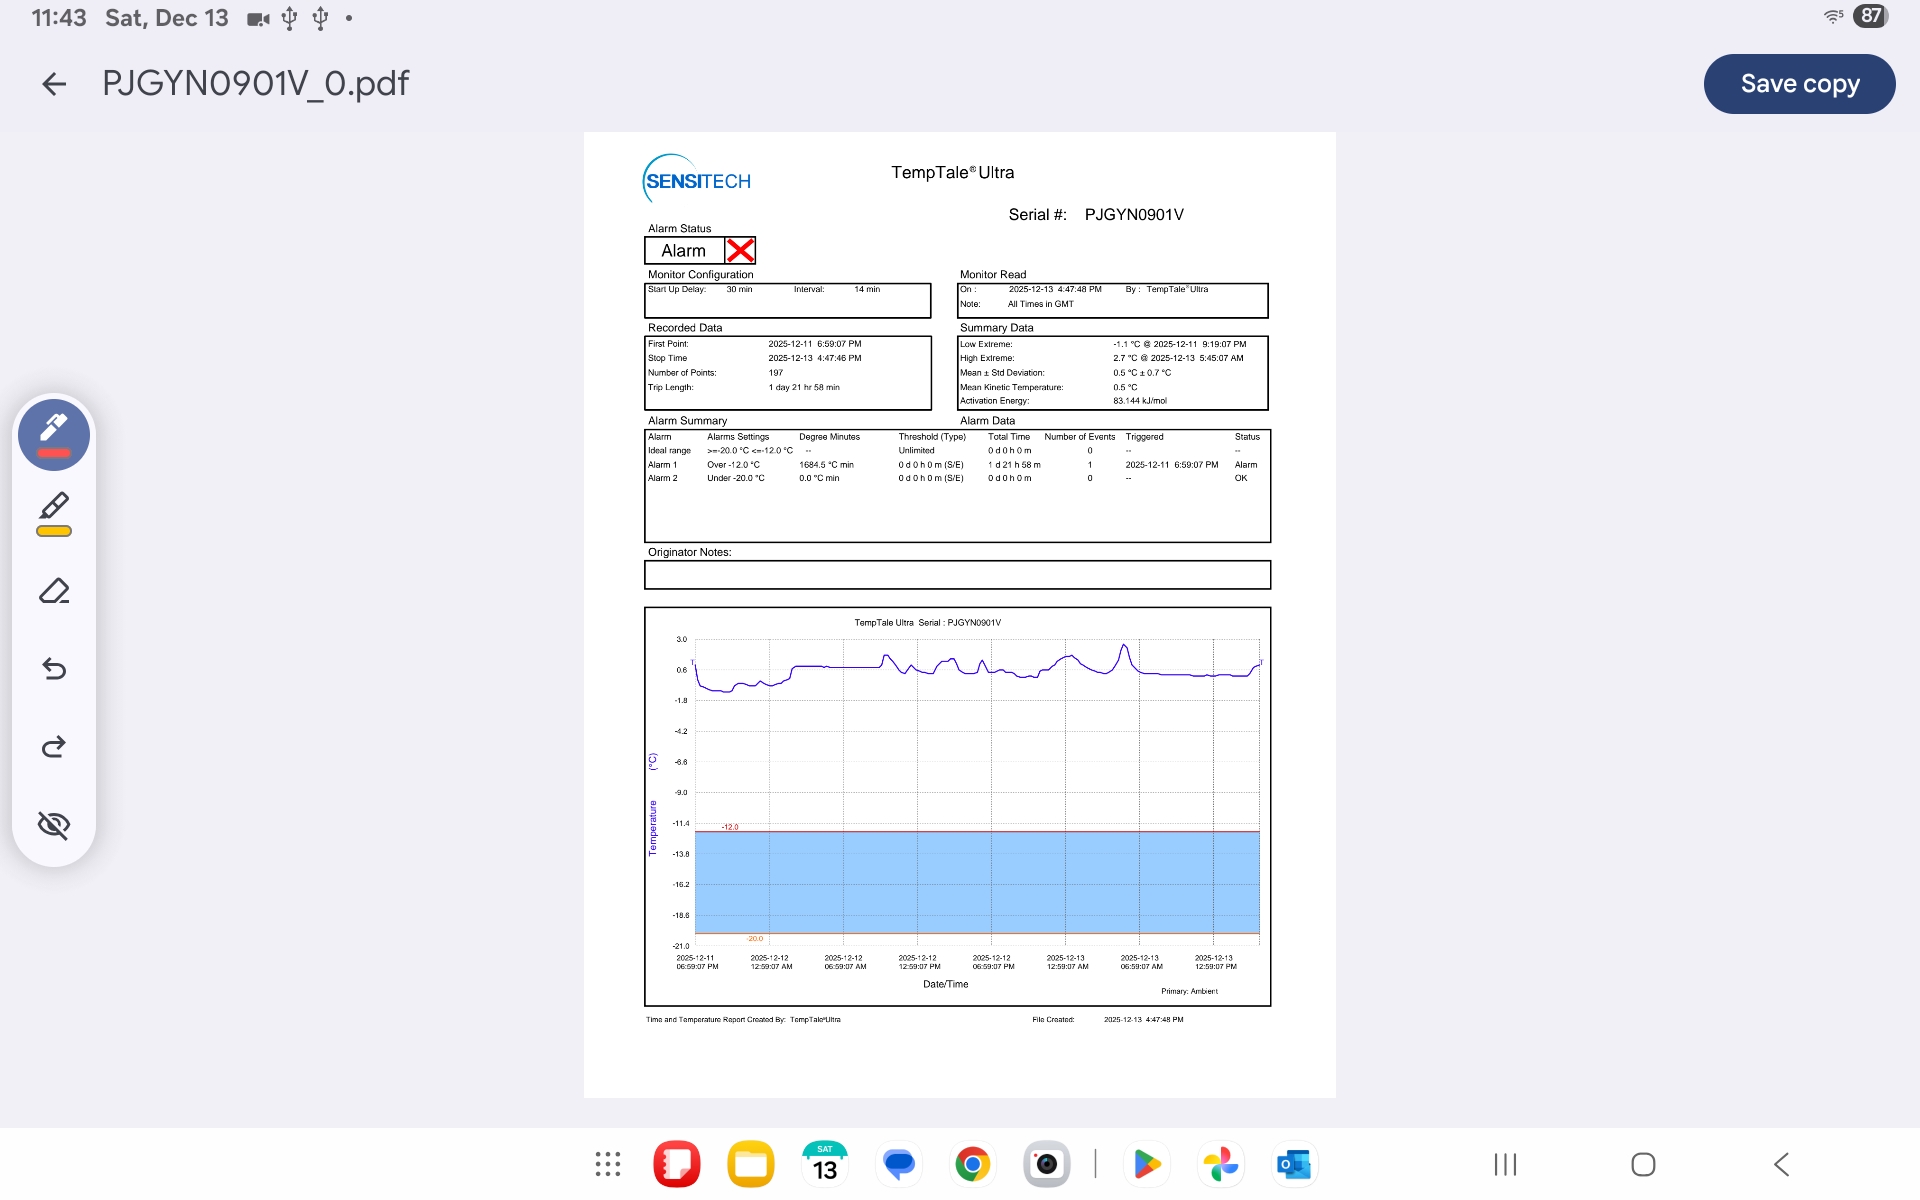The width and height of the screenshot is (1920, 1200).
Task: Click the red pen color underline
Action: point(54,454)
